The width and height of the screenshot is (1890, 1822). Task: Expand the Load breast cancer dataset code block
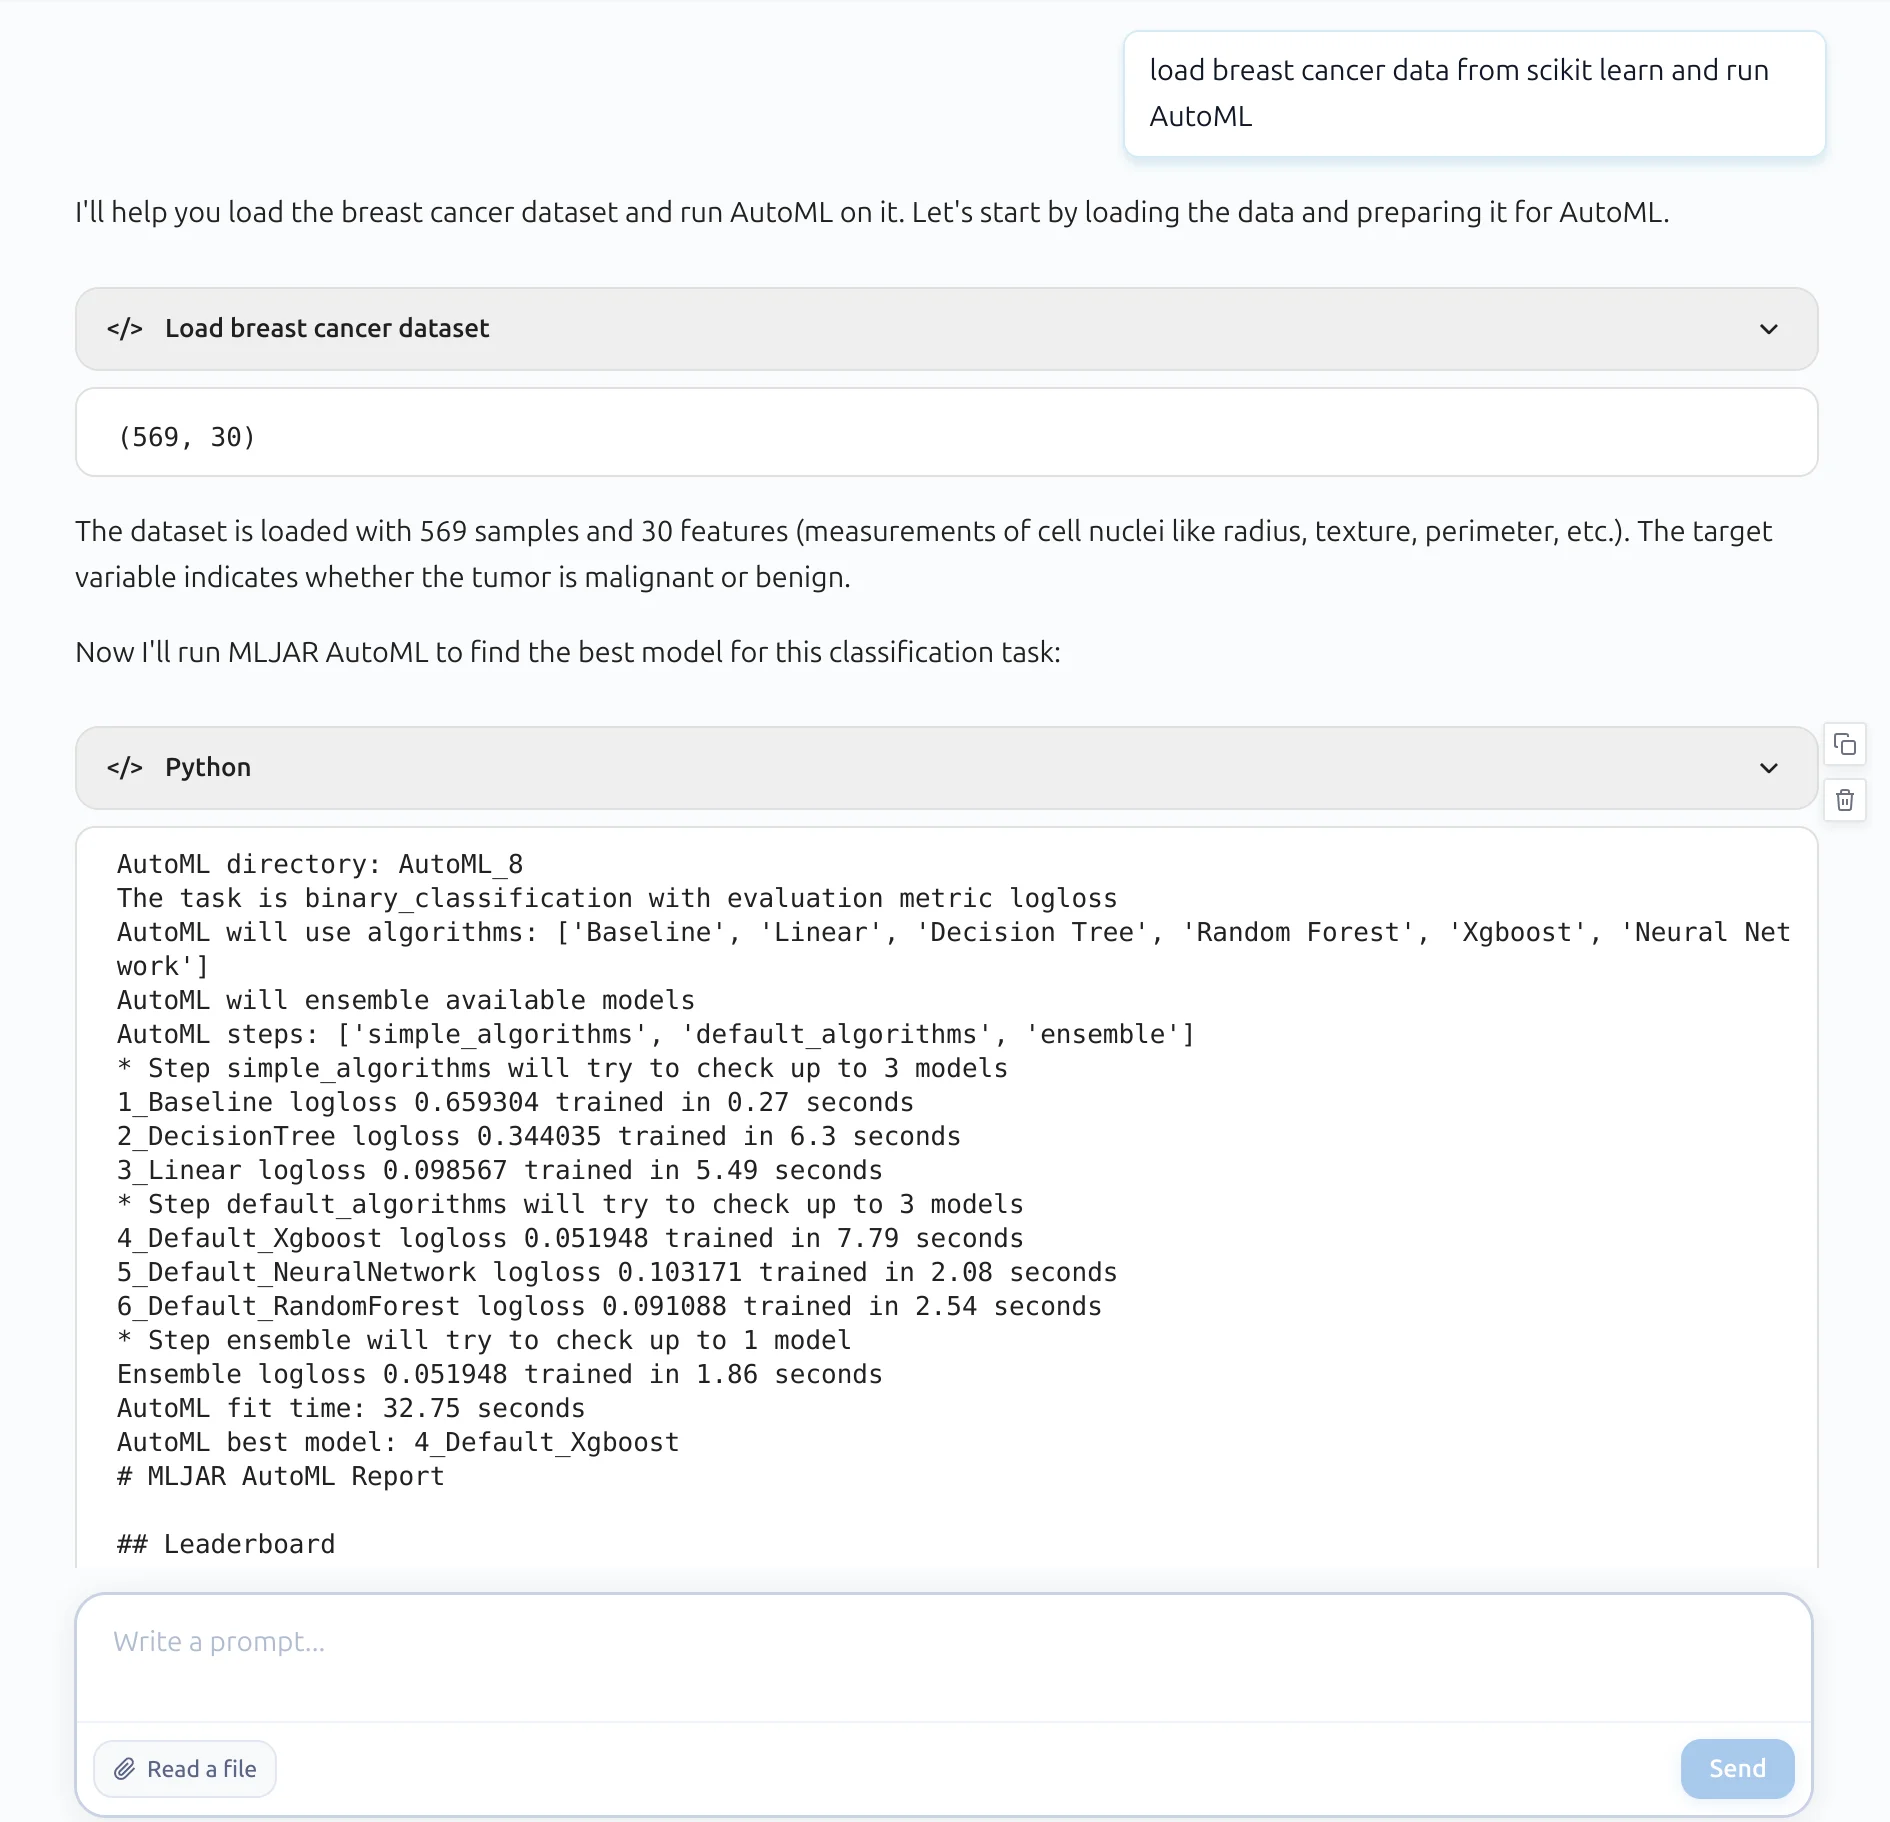click(1768, 329)
